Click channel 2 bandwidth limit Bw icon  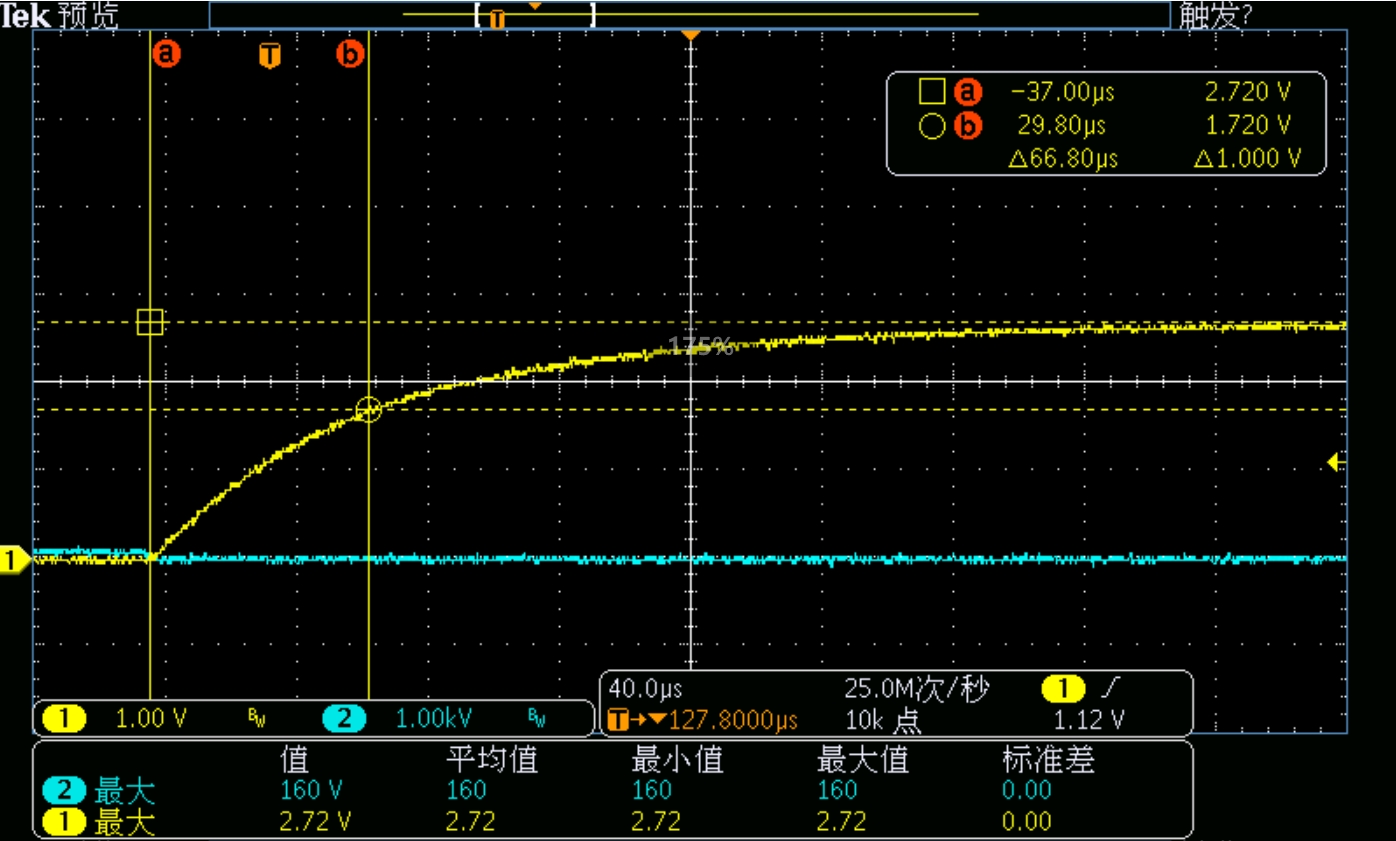click(x=537, y=718)
